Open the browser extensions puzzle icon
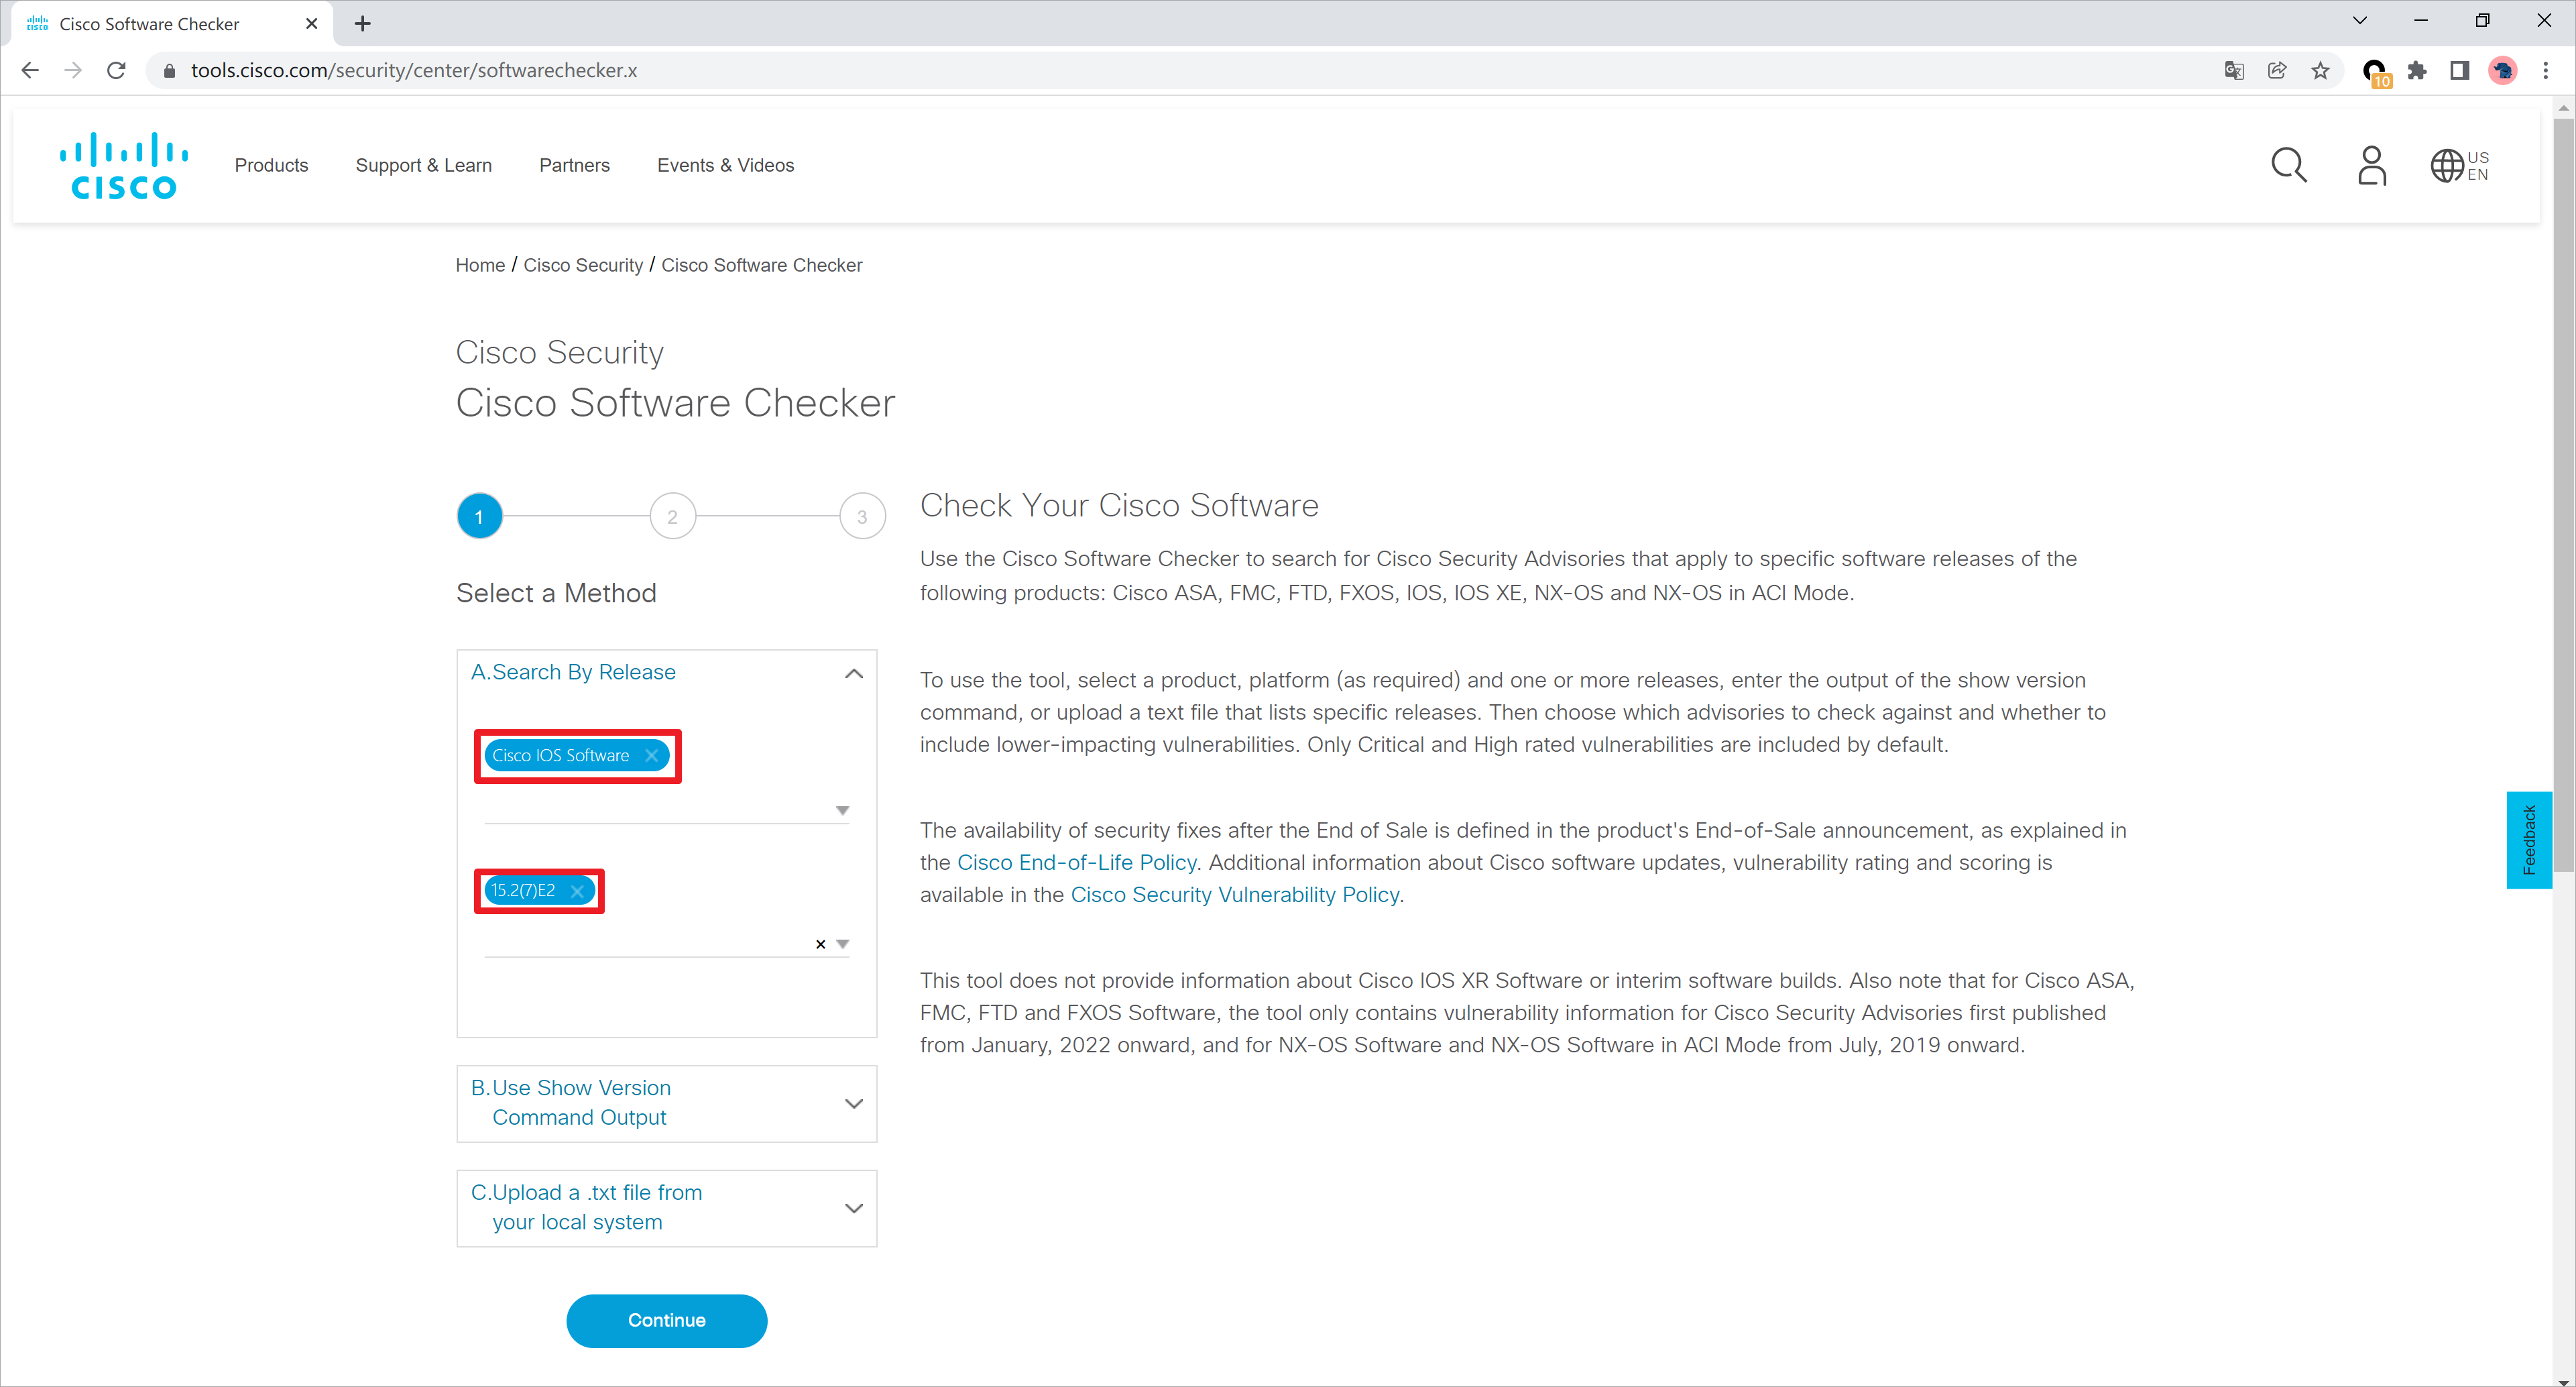 point(2417,71)
